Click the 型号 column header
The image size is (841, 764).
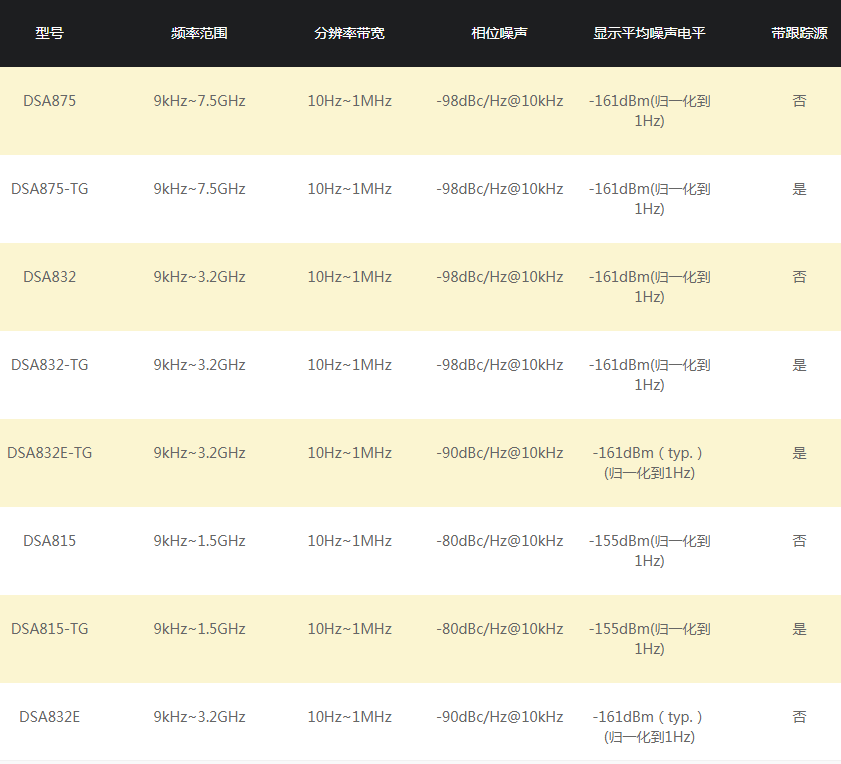click(x=49, y=33)
